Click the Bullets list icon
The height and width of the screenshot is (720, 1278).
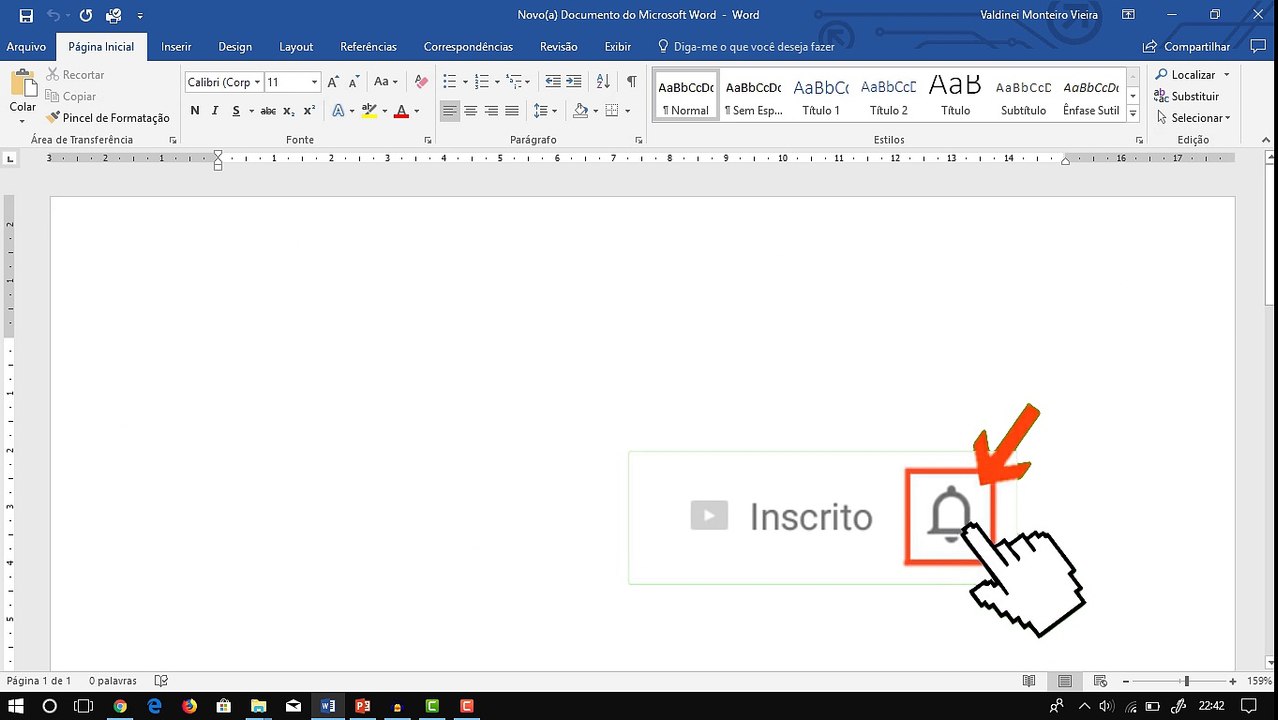(450, 82)
